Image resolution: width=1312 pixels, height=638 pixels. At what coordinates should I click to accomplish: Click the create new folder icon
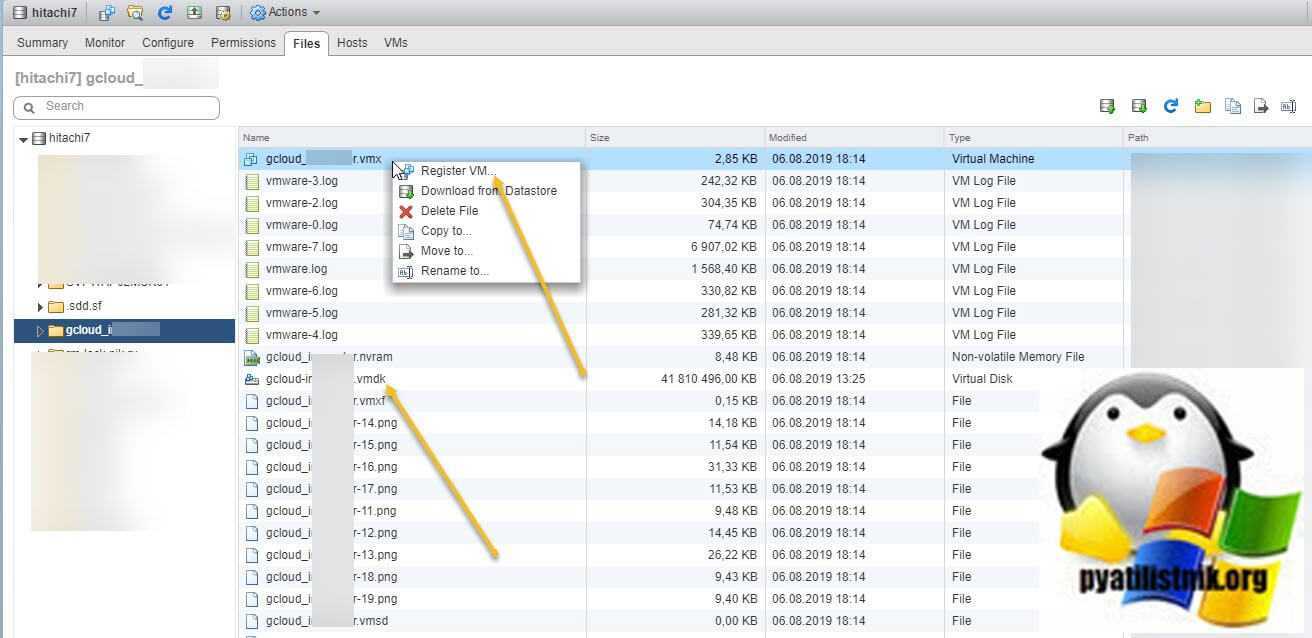click(x=1202, y=106)
